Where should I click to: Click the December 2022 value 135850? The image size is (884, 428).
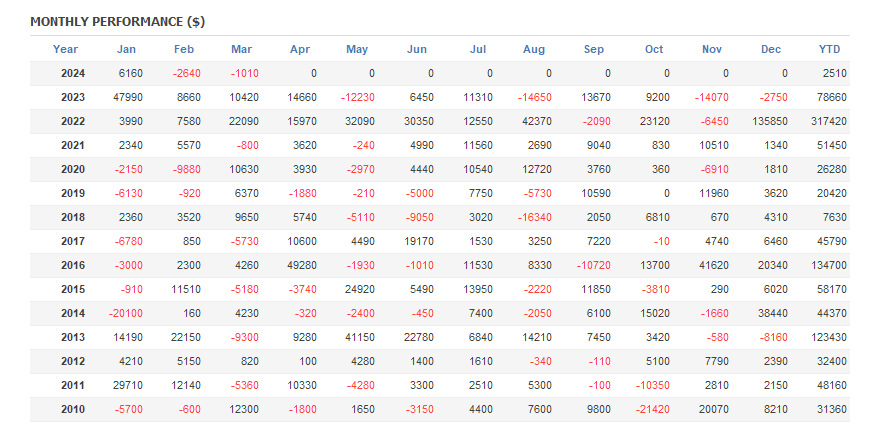[767, 121]
